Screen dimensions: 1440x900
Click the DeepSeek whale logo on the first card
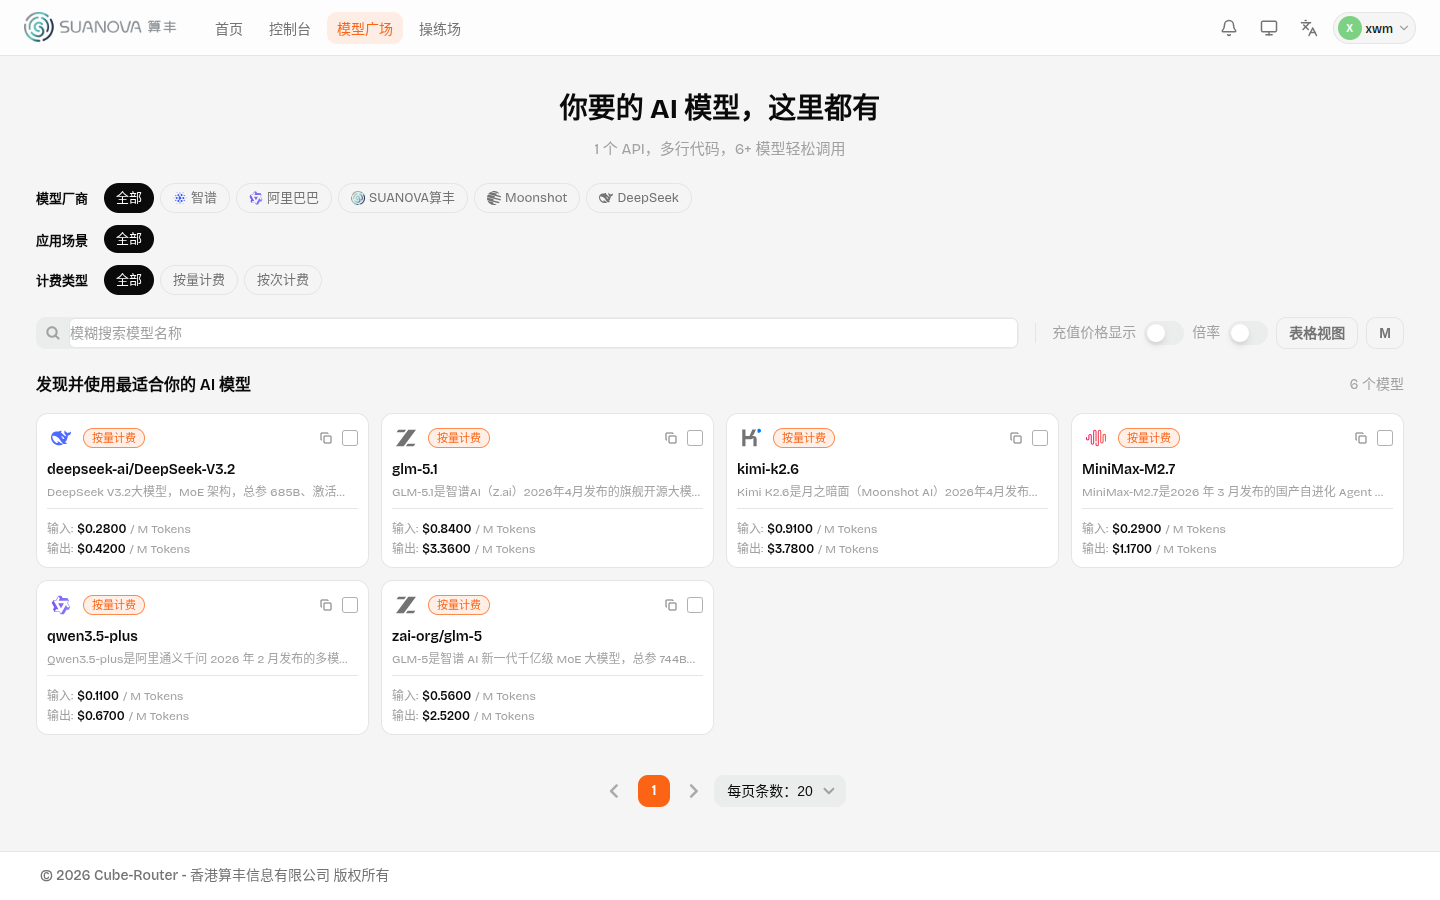pos(61,438)
